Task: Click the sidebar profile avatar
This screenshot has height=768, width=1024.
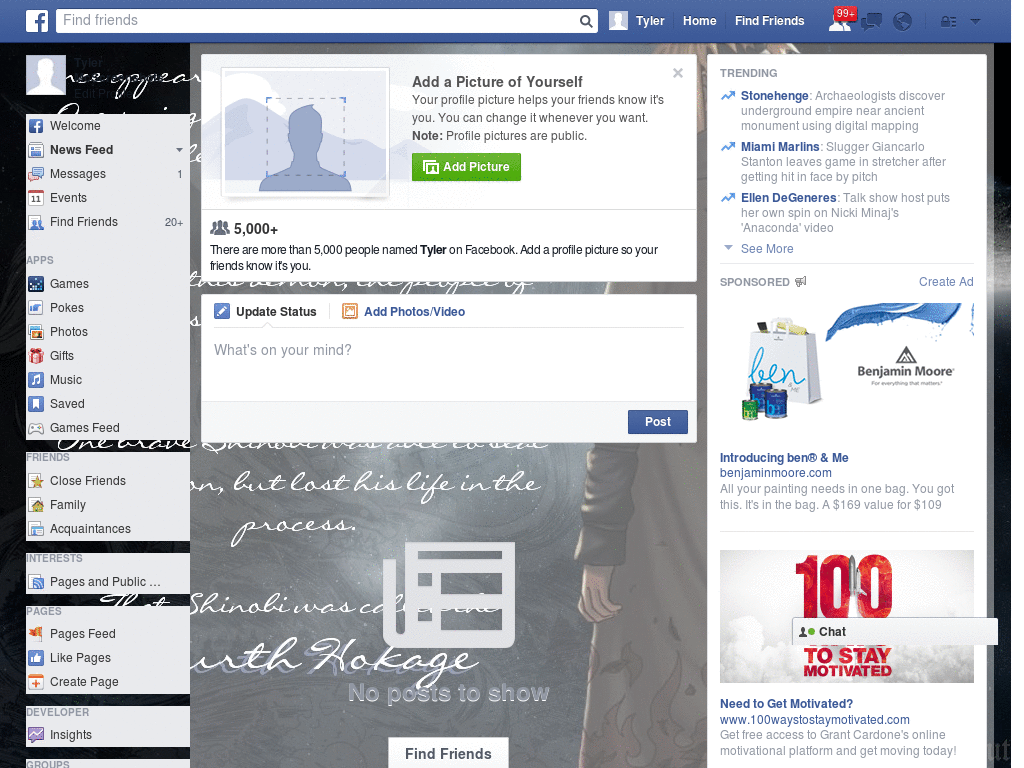Action: coord(46,75)
